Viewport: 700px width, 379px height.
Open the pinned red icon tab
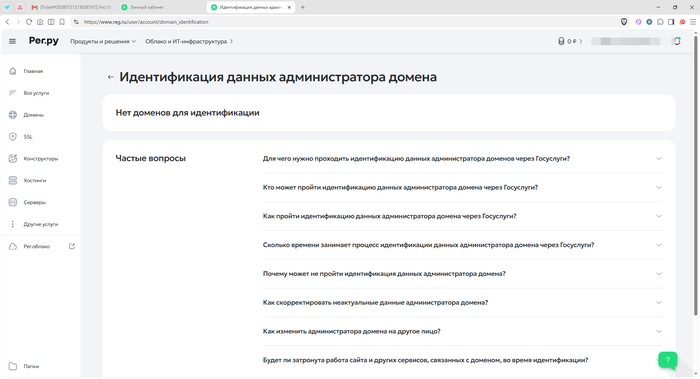click(x=20, y=7)
